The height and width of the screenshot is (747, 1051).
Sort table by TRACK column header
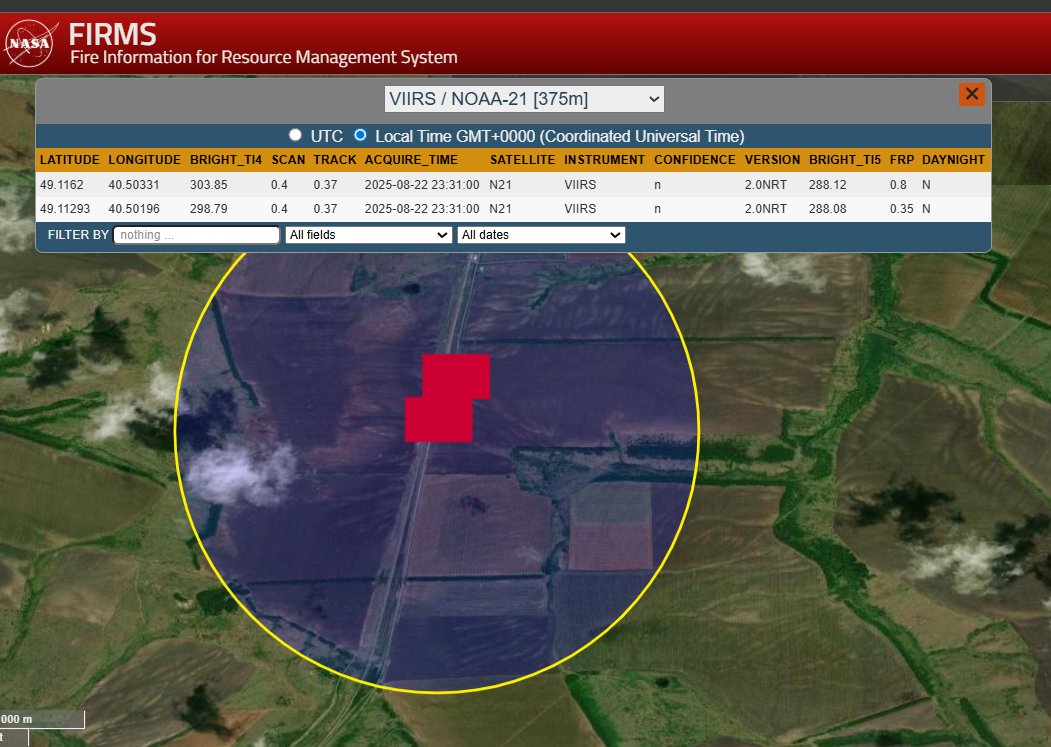coord(334,160)
